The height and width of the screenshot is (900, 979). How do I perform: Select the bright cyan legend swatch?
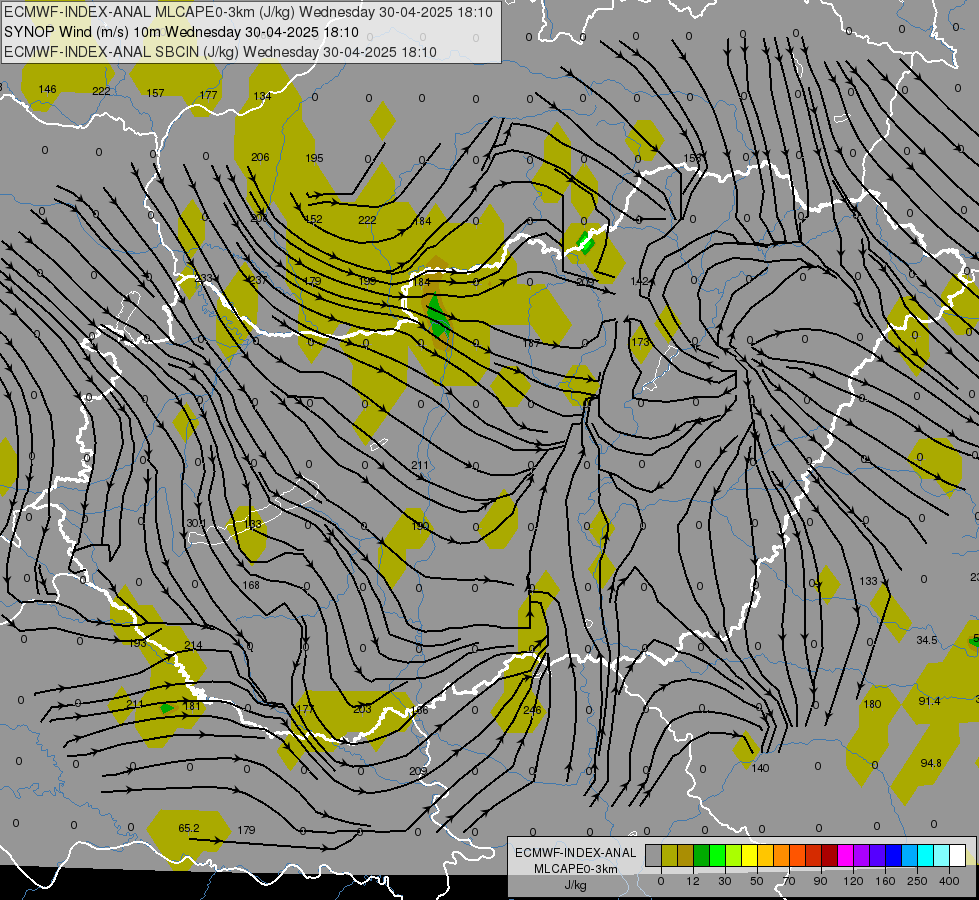click(925, 855)
